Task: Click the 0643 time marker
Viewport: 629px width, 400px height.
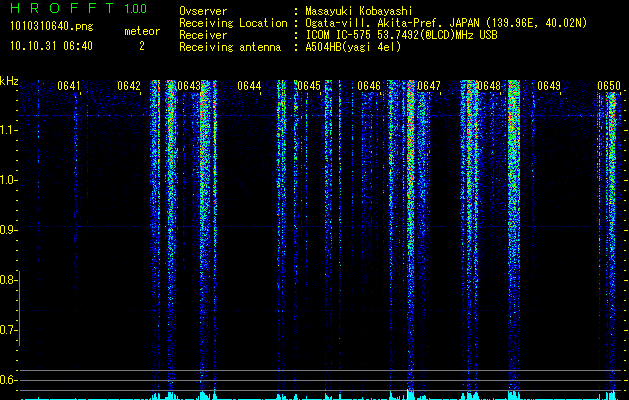Action: pyautogui.click(x=189, y=86)
